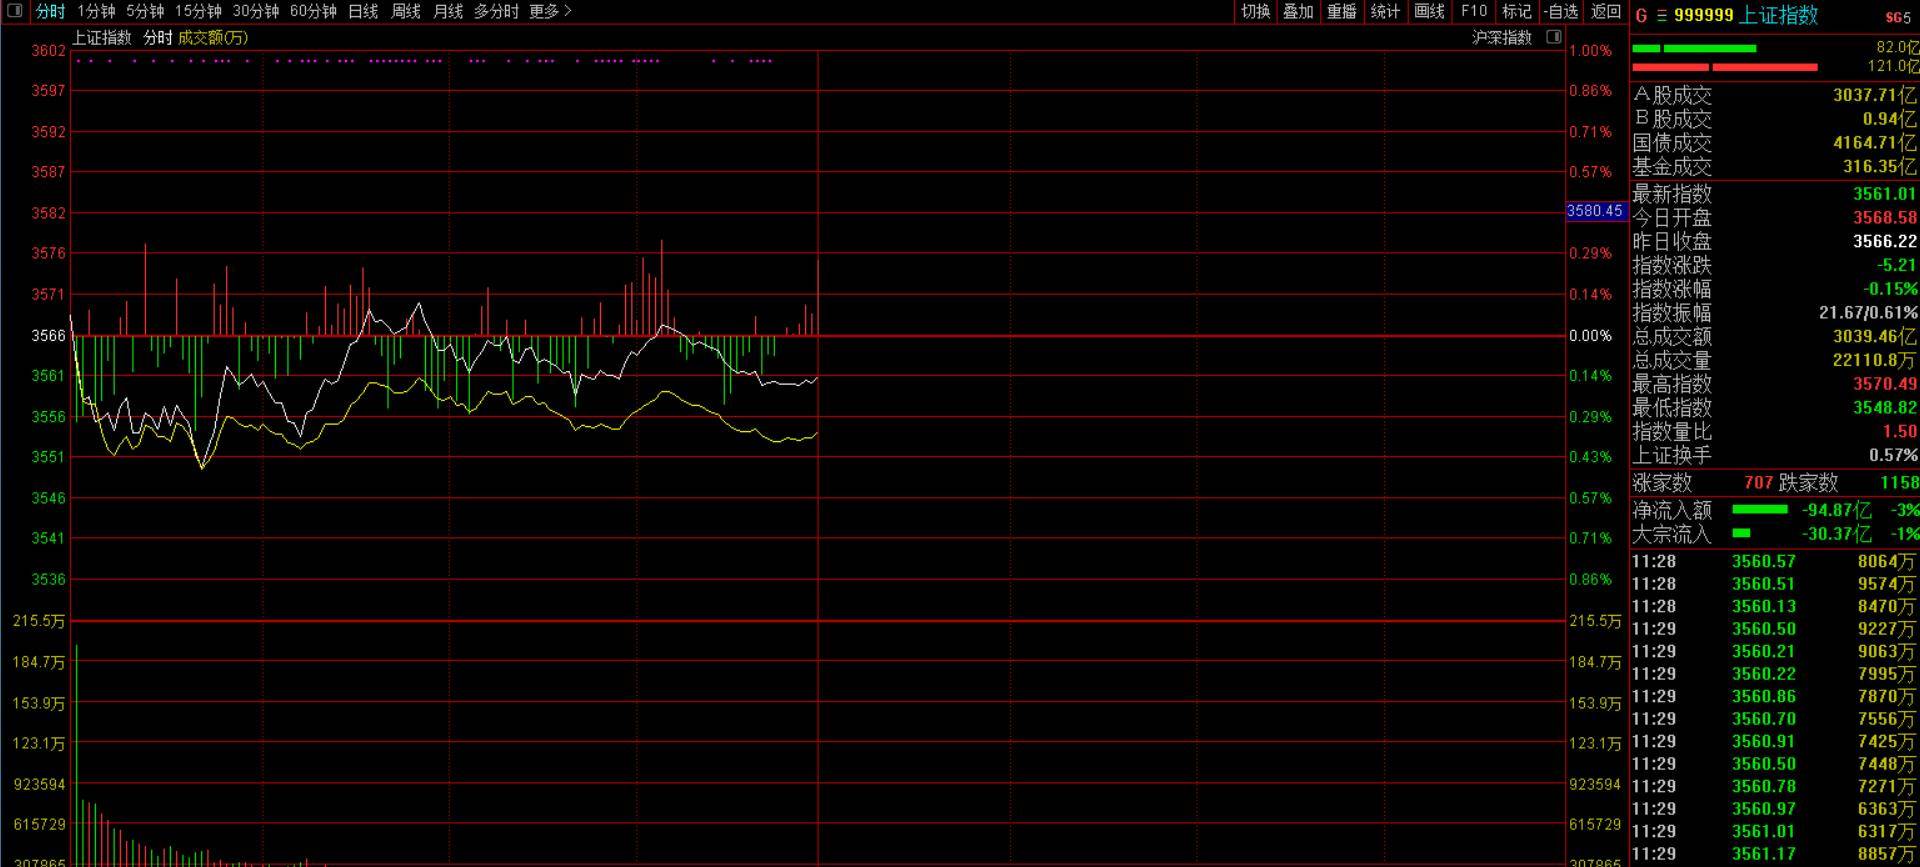Open the 月线 monthly chart
Image resolution: width=1920 pixels, height=867 pixels.
[x=448, y=11]
